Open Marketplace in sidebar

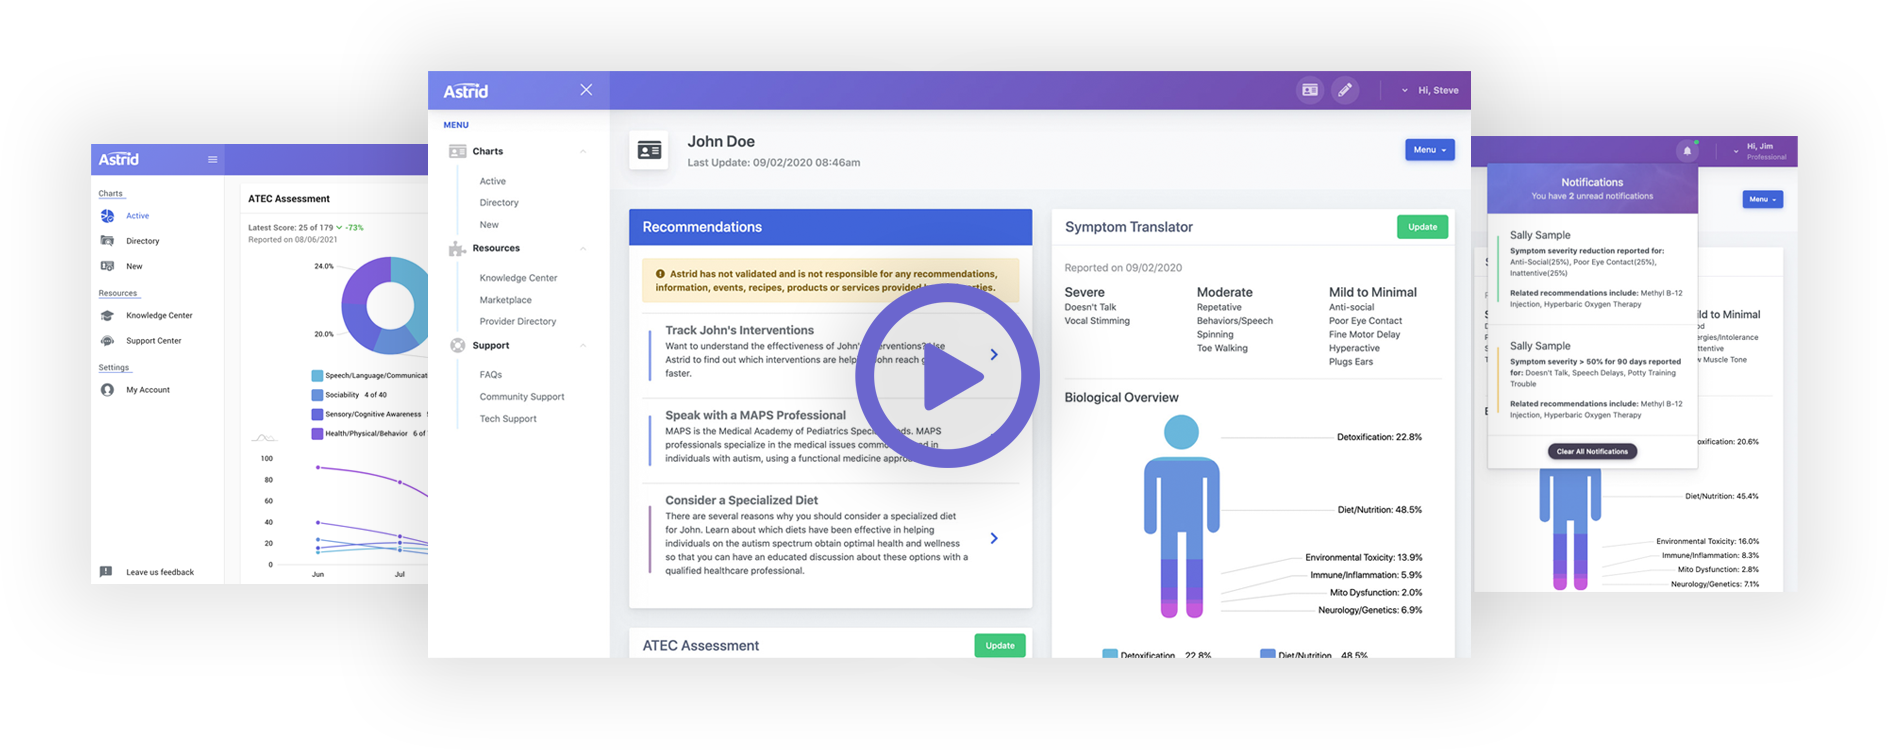tap(505, 300)
